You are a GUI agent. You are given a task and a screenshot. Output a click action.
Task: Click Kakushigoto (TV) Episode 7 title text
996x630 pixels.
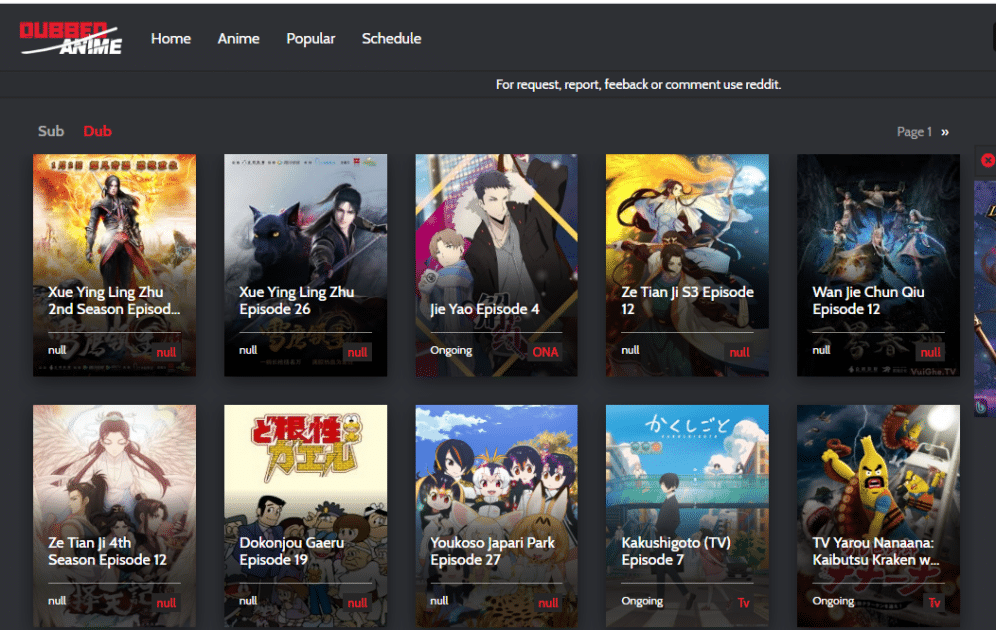(676, 551)
